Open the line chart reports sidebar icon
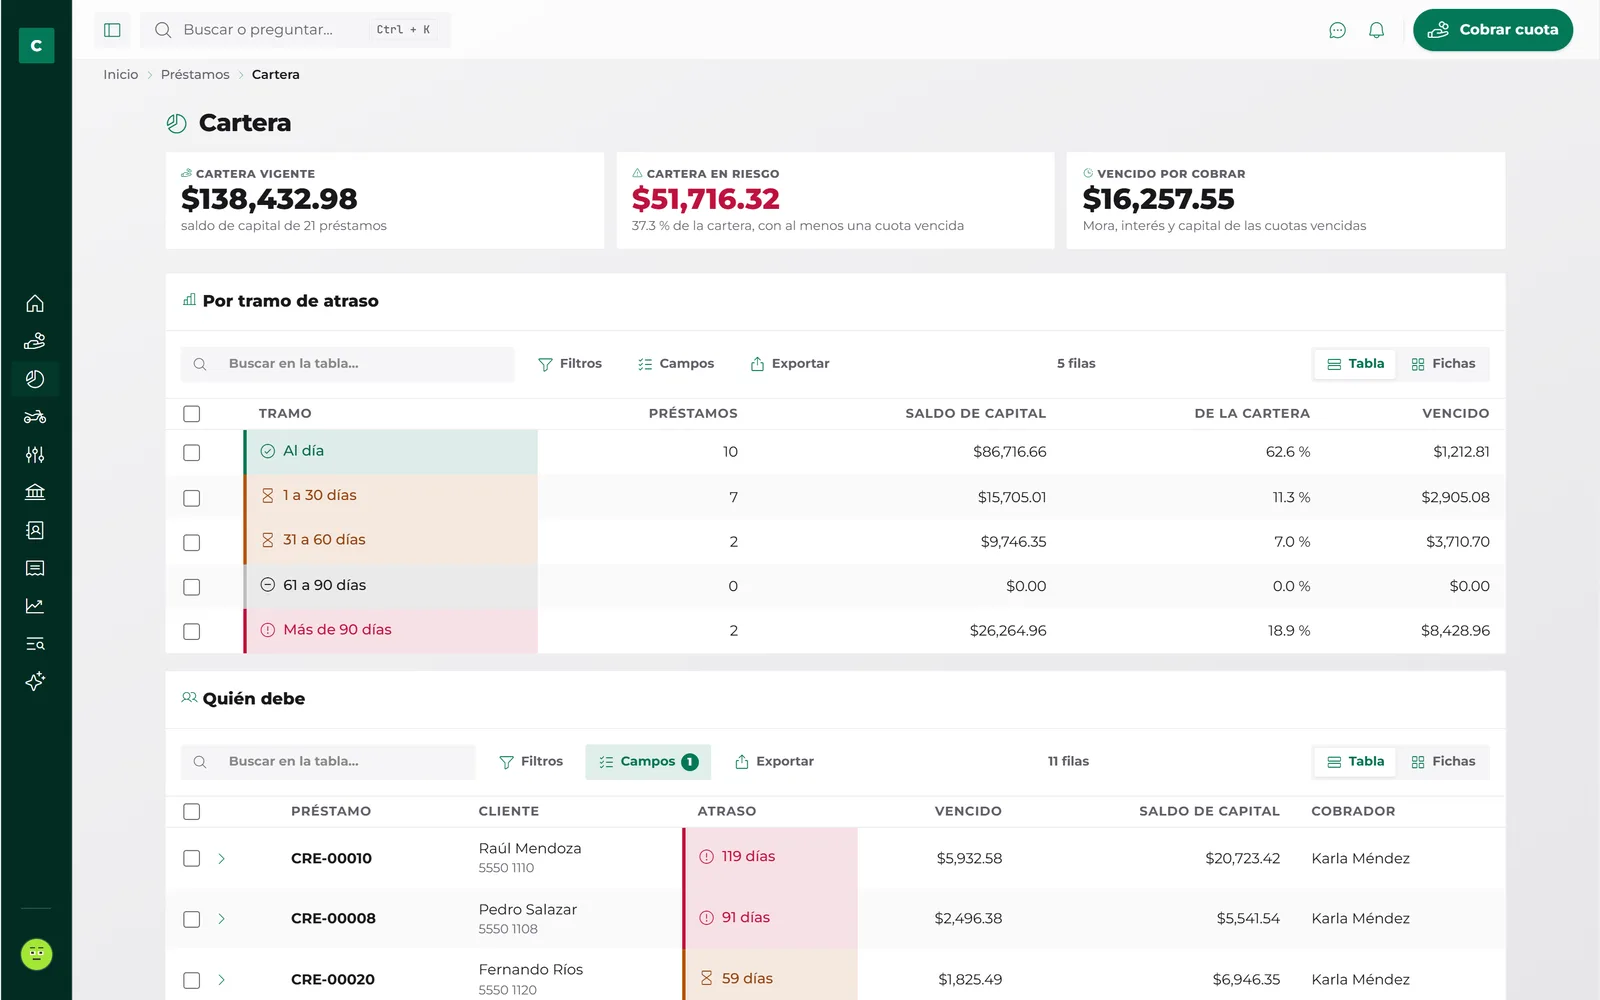The width and height of the screenshot is (1600, 1000). click(35, 606)
